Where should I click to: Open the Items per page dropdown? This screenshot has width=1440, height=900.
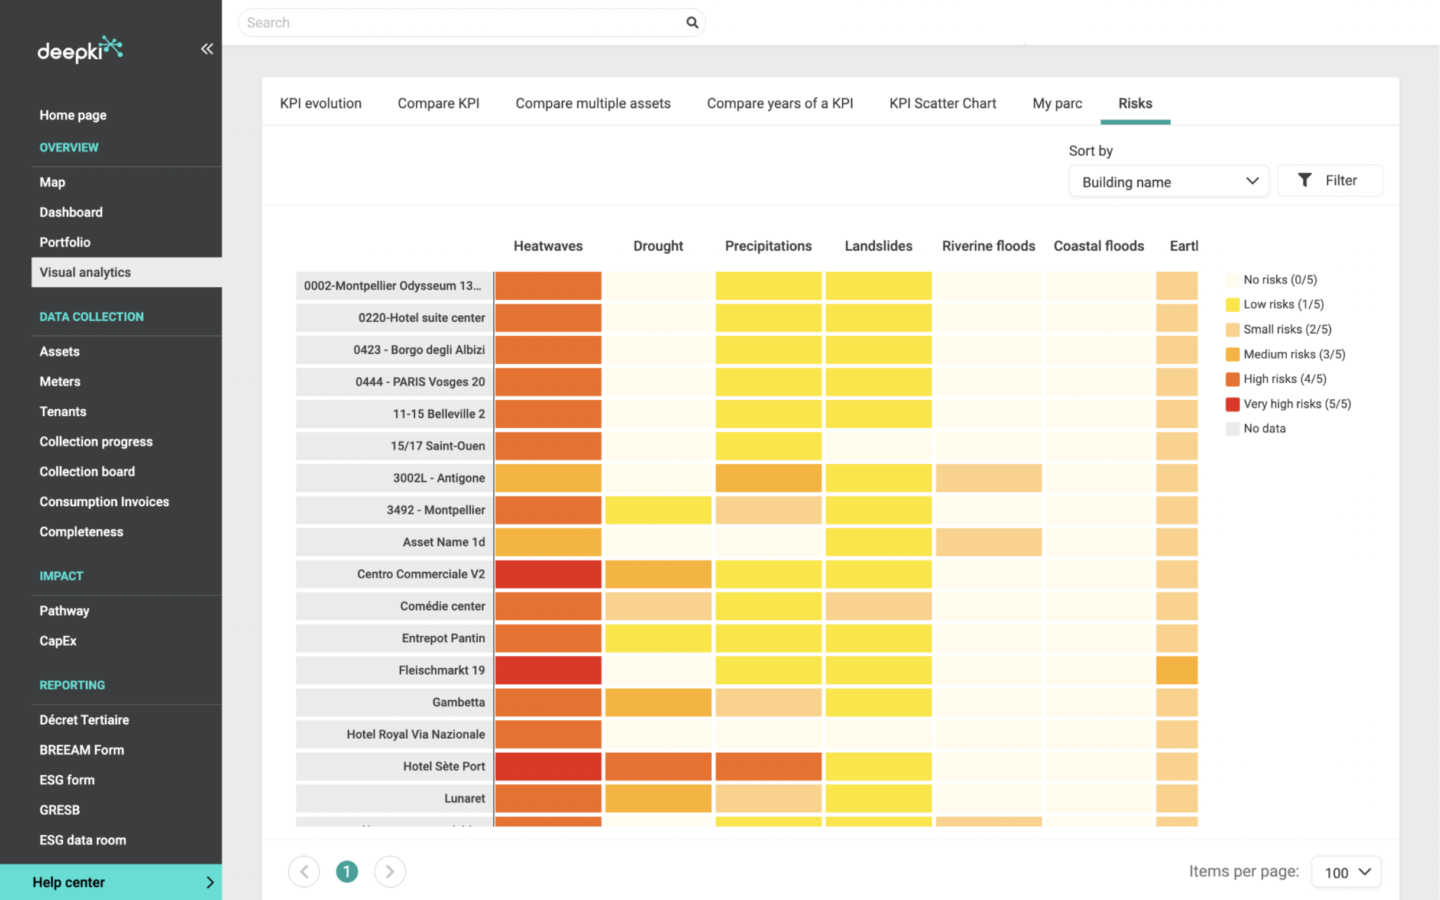(1346, 871)
